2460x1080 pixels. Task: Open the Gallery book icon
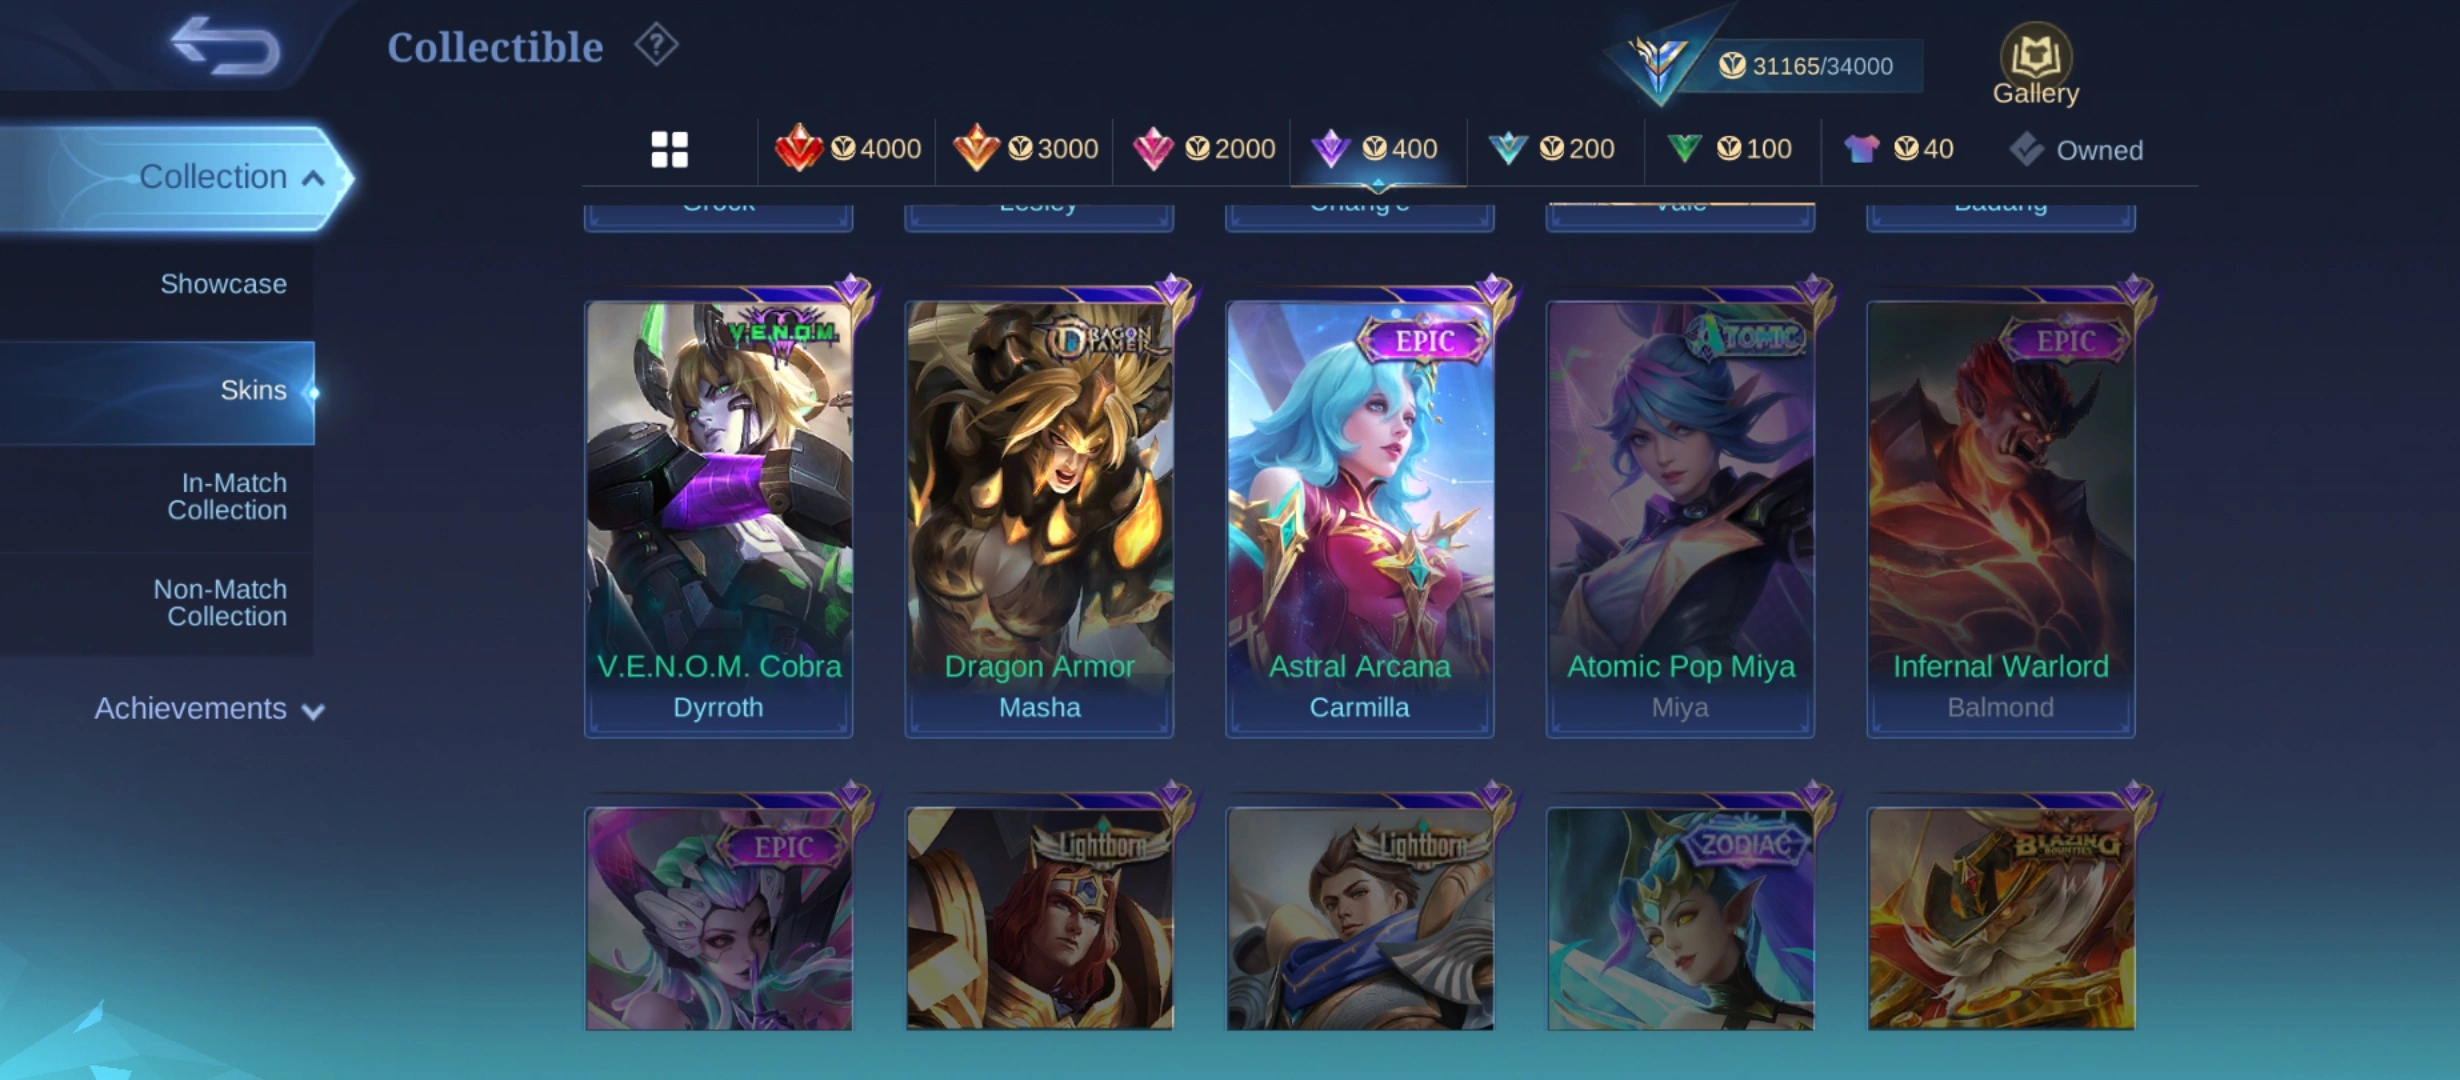tap(2035, 63)
